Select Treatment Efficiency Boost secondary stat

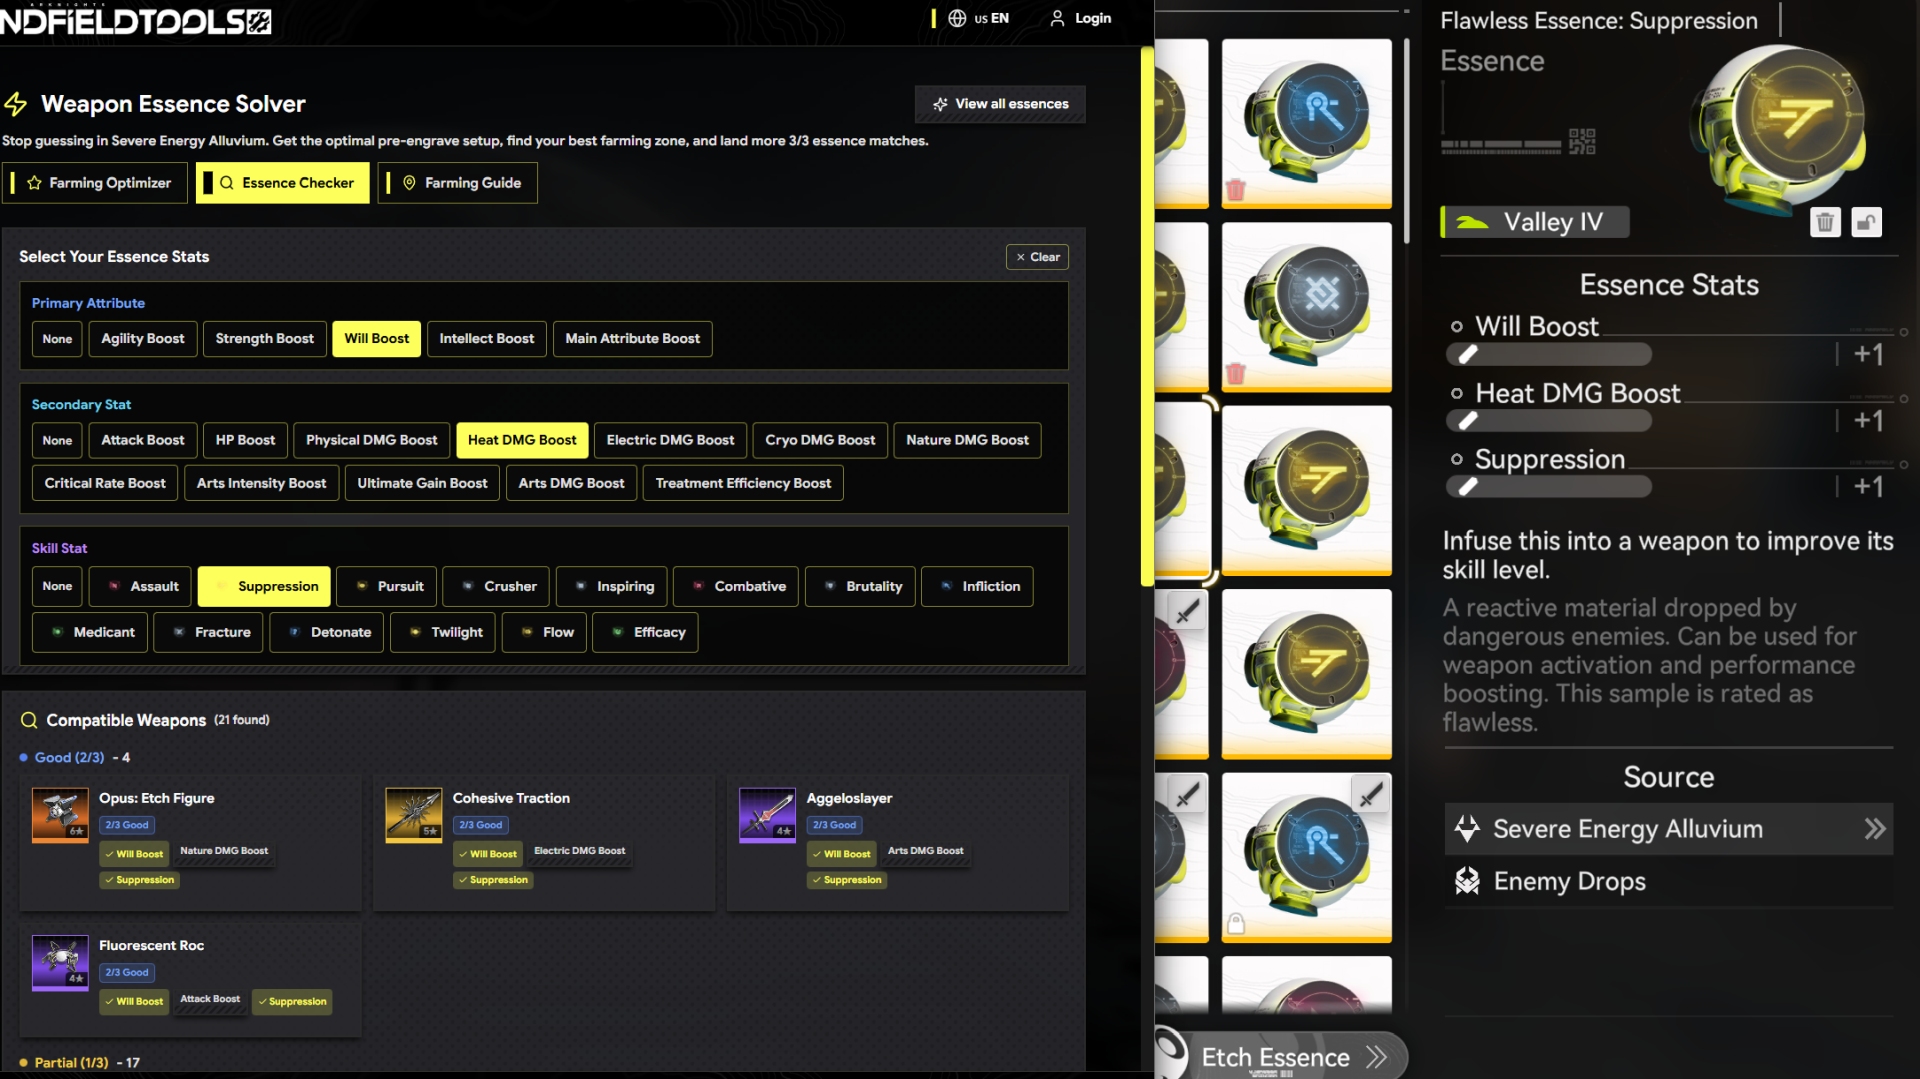[743, 483]
